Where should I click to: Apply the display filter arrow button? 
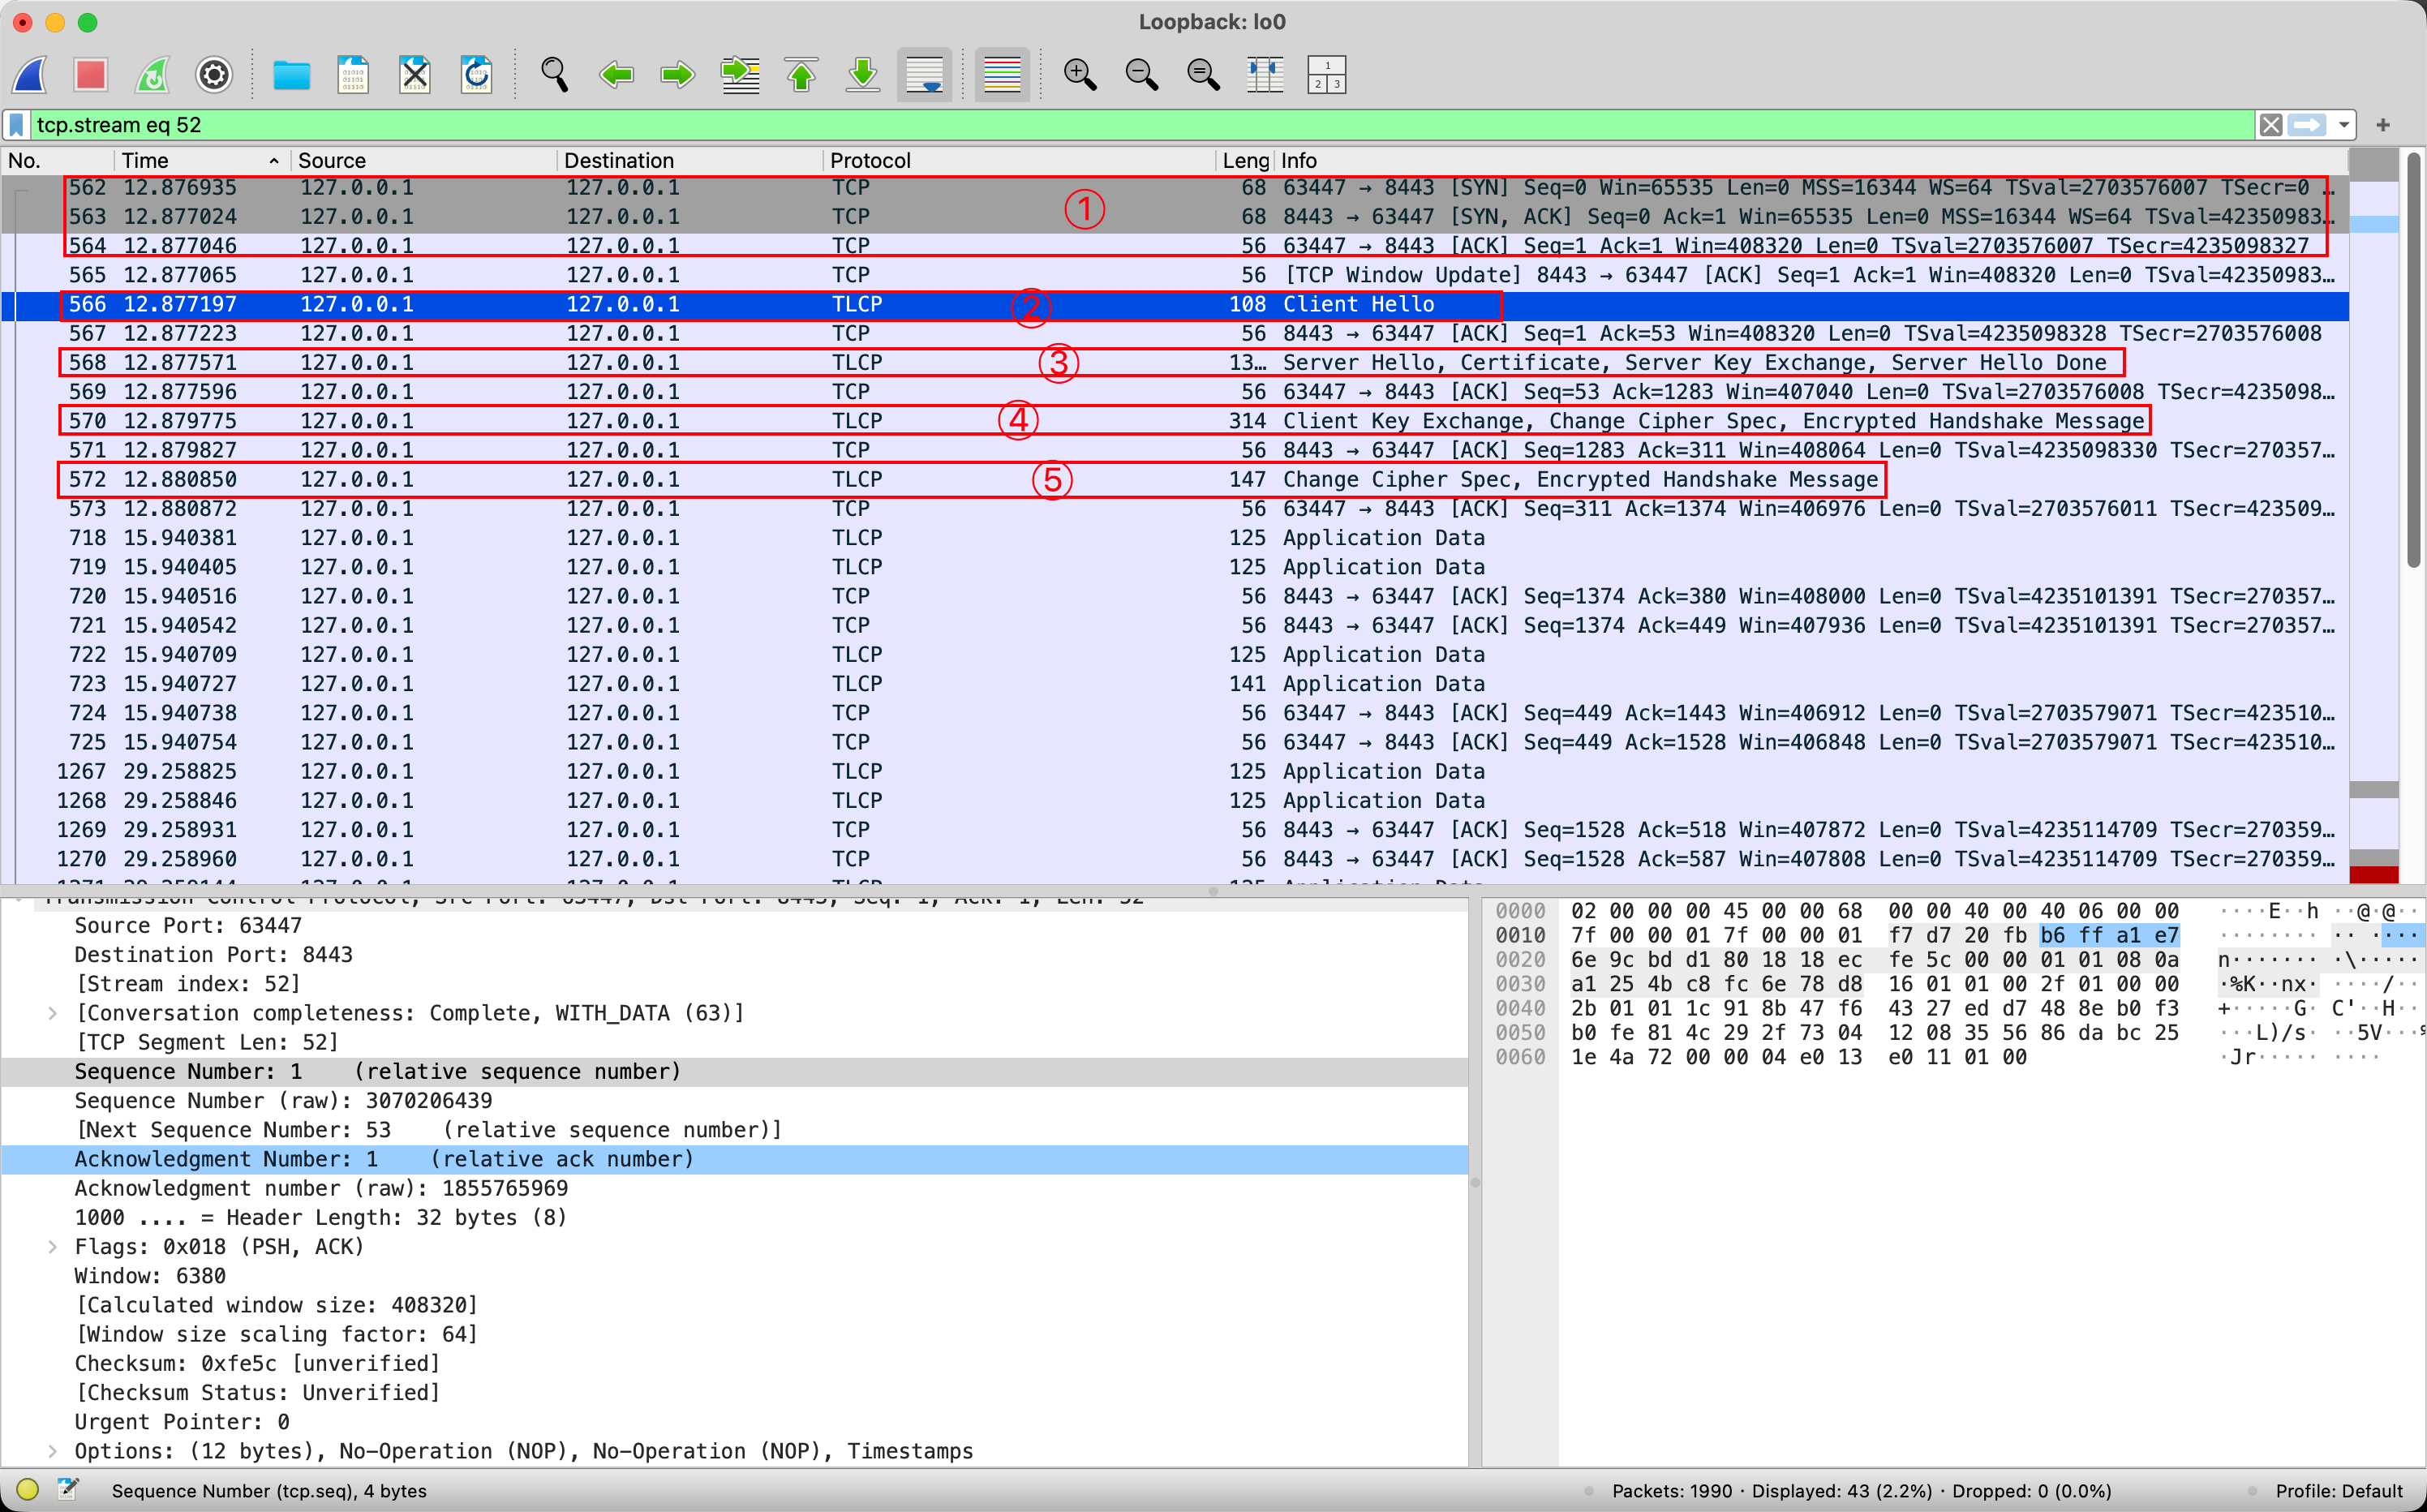coord(2307,125)
